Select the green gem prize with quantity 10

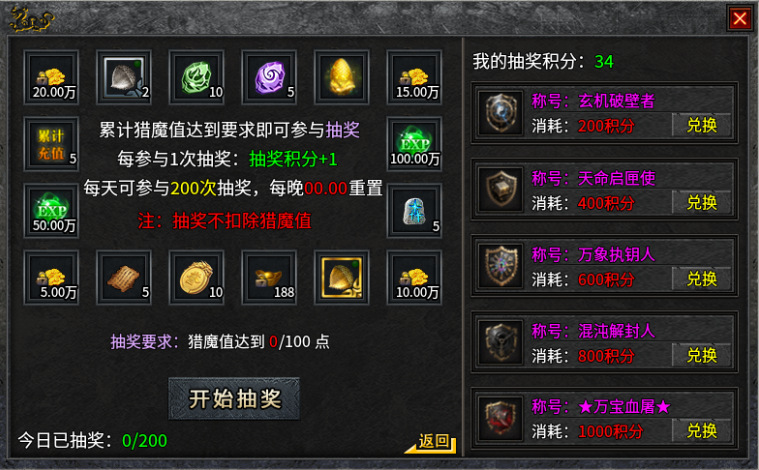197,77
